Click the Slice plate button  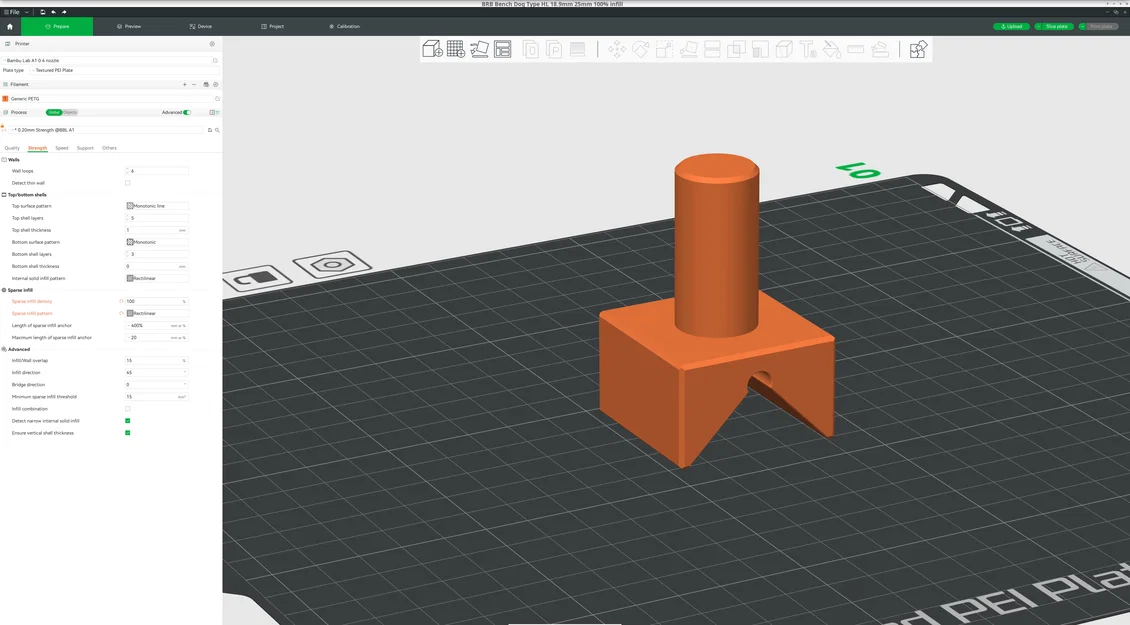point(1057,27)
